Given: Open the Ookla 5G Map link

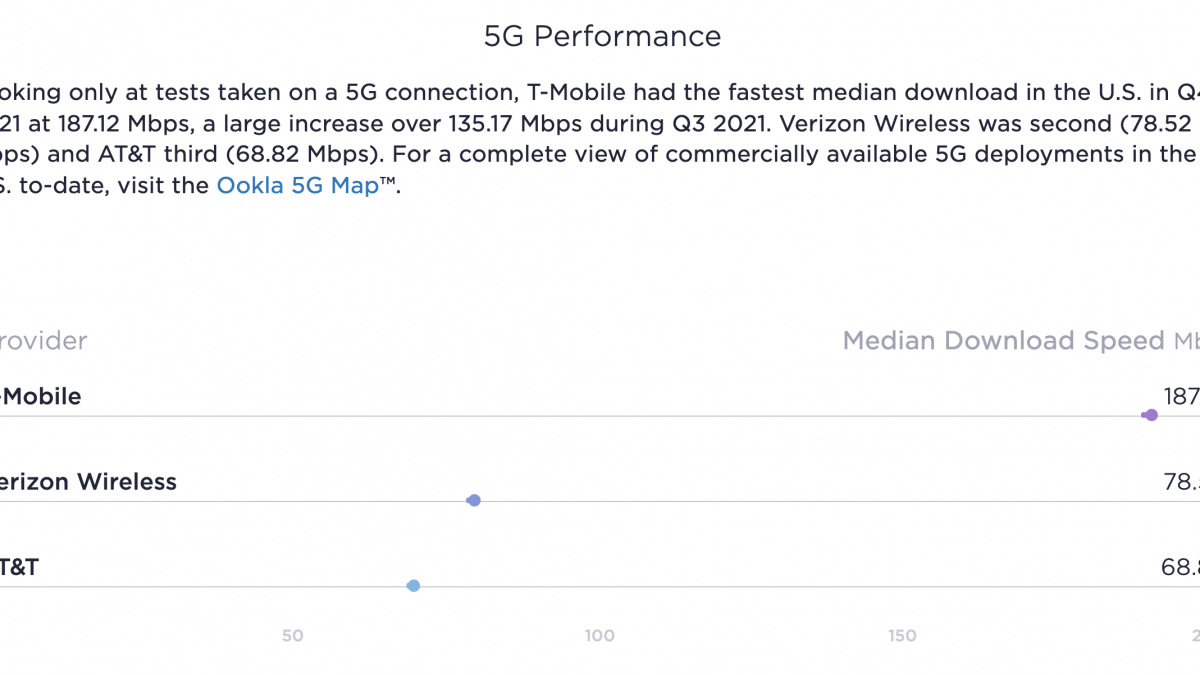Looking at the screenshot, I should pos(297,186).
